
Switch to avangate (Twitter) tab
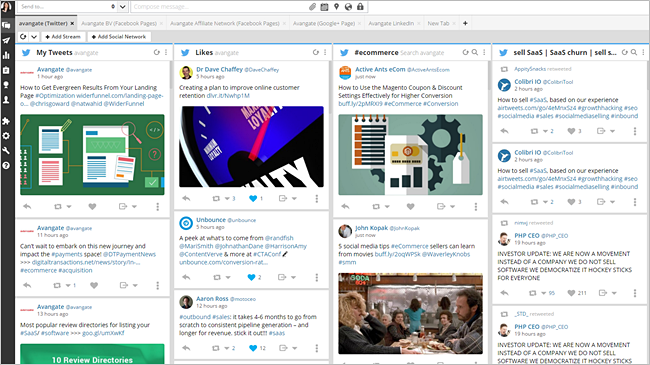(x=43, y=23)
